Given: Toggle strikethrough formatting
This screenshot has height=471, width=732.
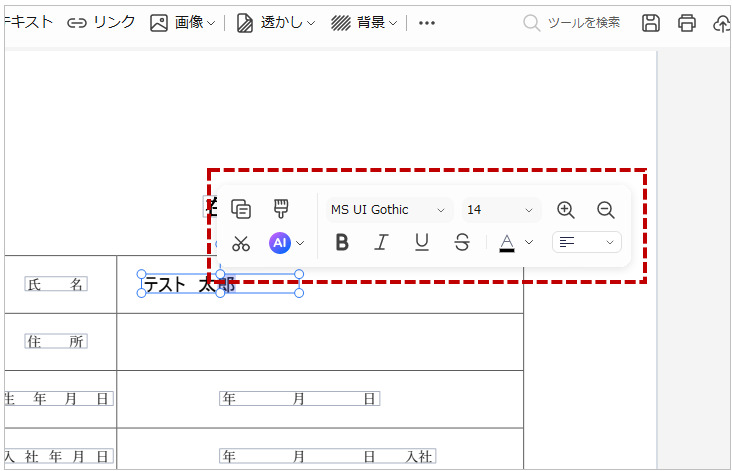Looking at the screenshot, I should coord(462,242).
